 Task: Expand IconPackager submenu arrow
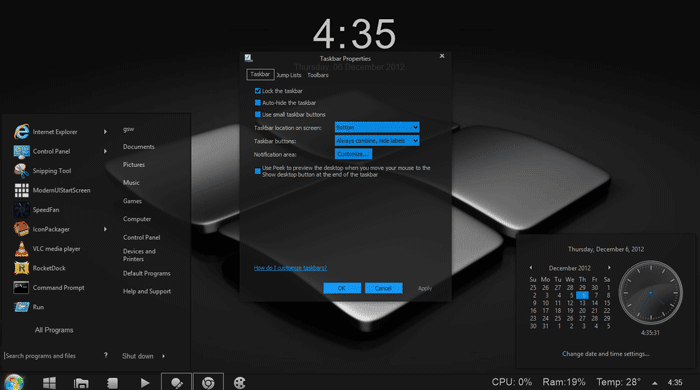[105, 229]
